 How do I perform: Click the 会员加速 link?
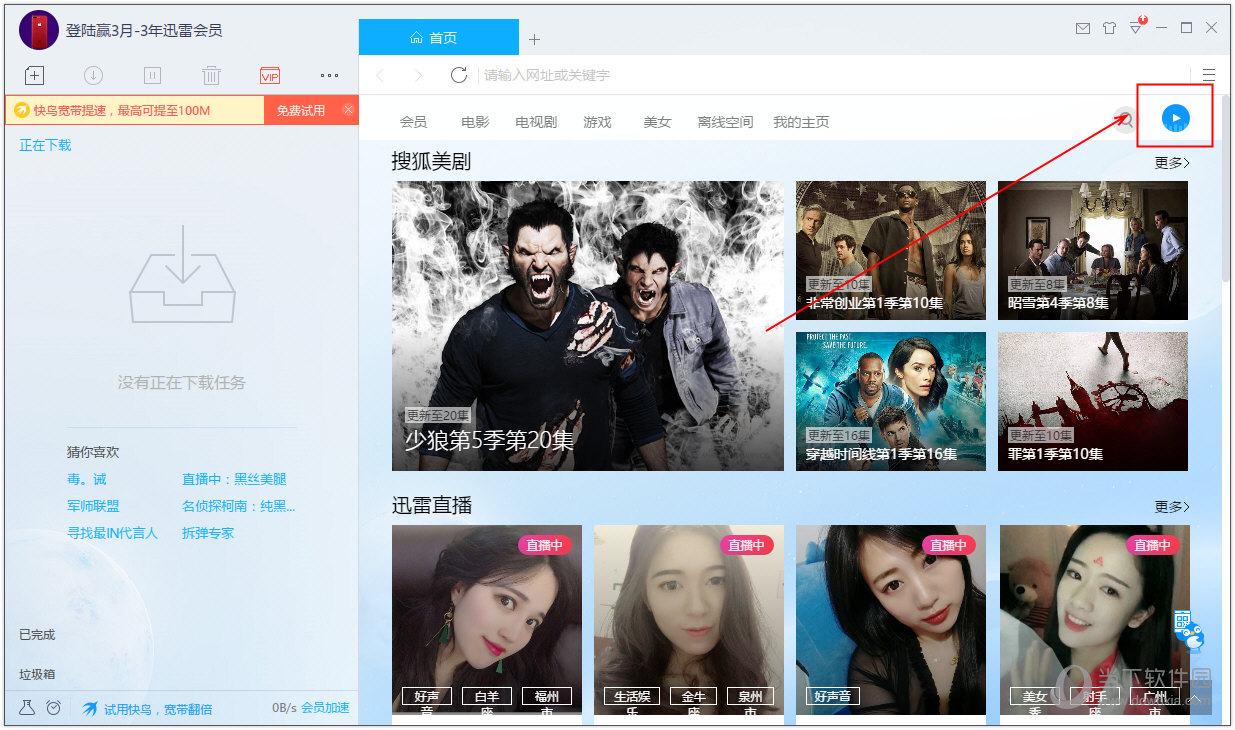pos(325,708)
